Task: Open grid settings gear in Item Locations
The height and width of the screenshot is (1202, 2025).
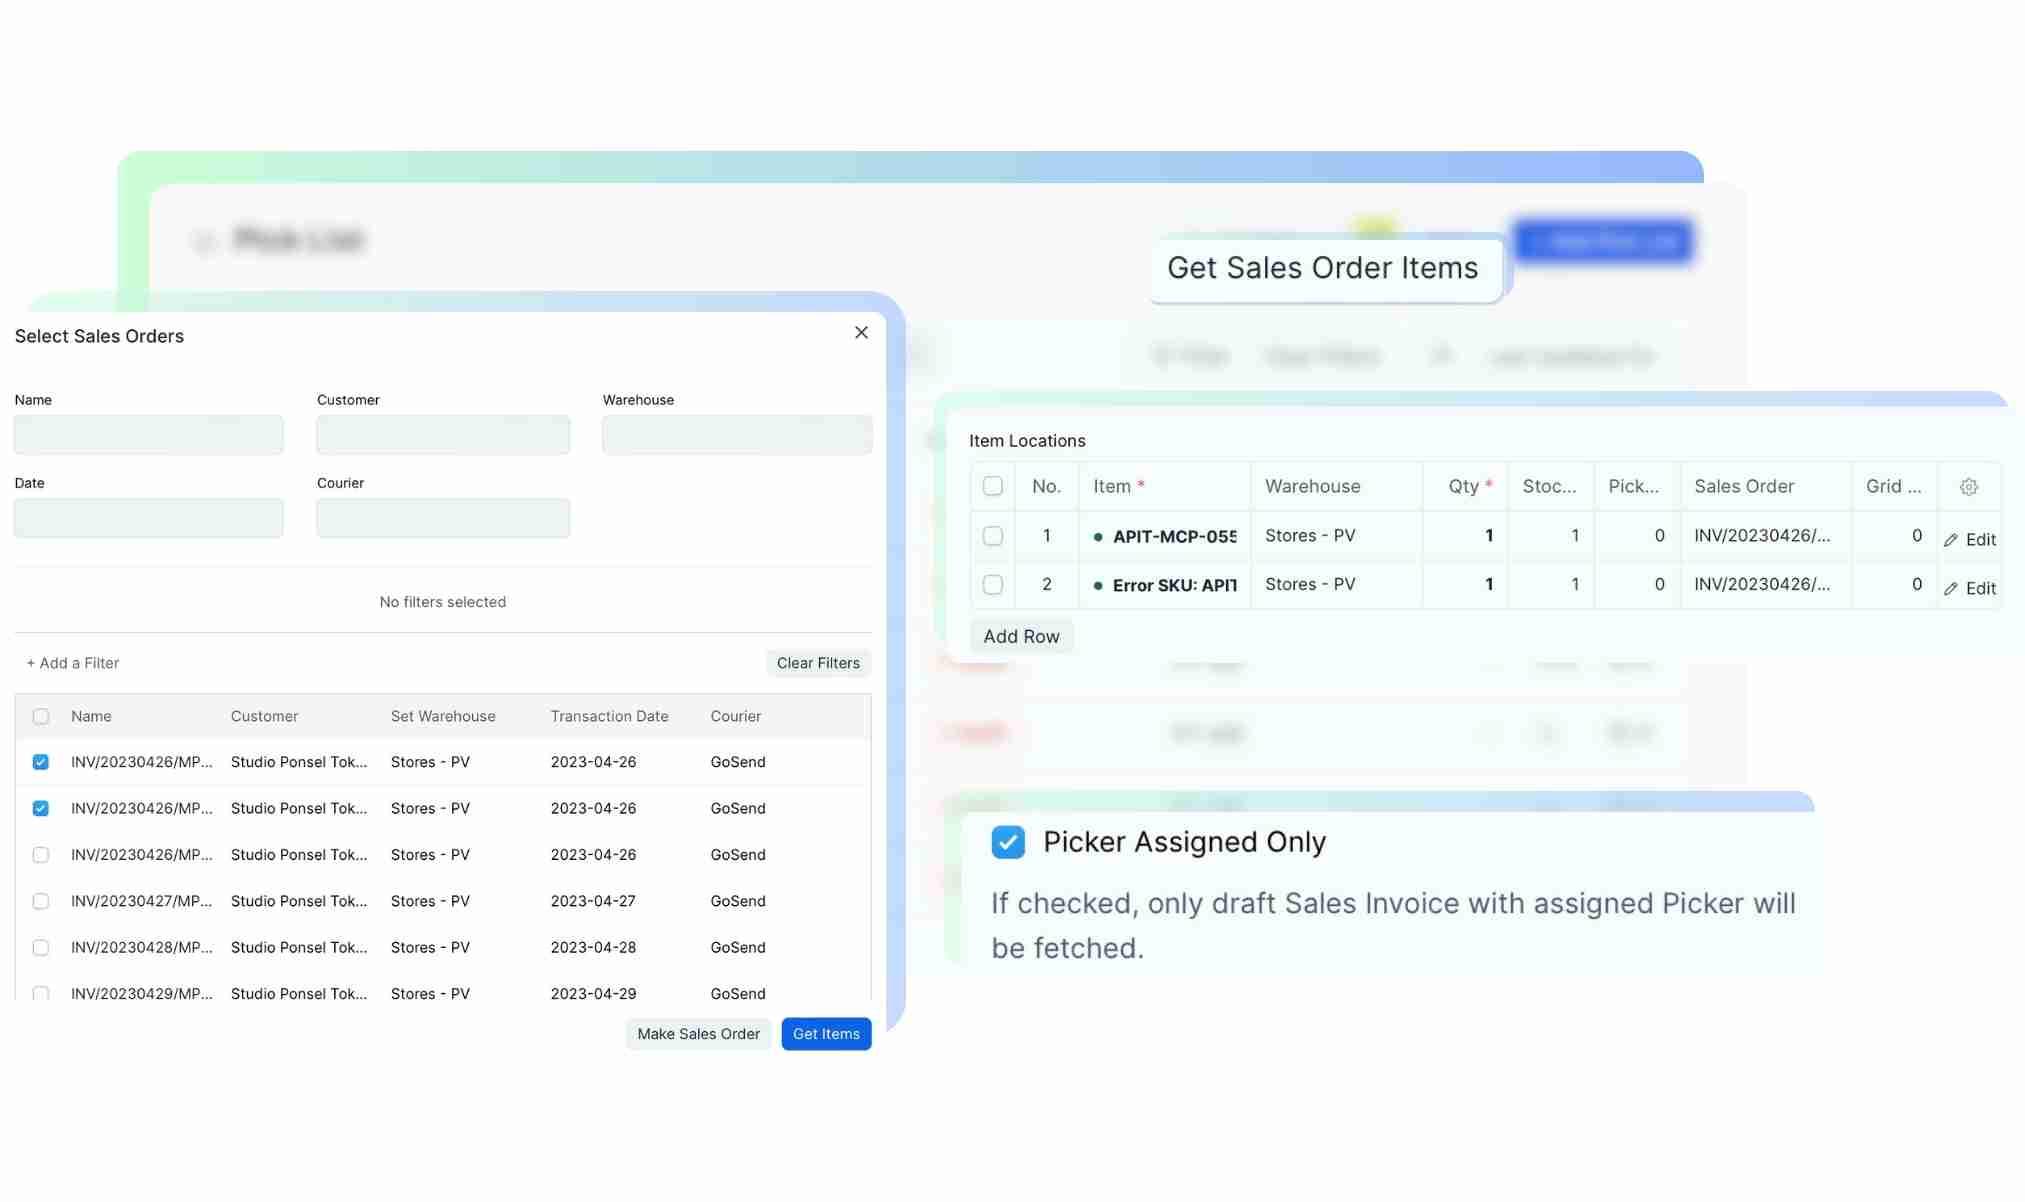Action: point(1968,487)
